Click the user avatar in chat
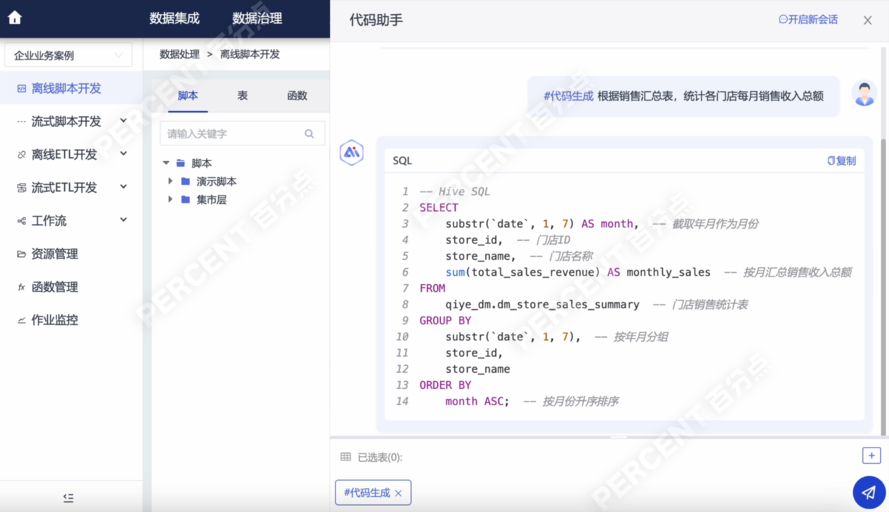Screen dimensions: 889x512 [x=864, y=95]
